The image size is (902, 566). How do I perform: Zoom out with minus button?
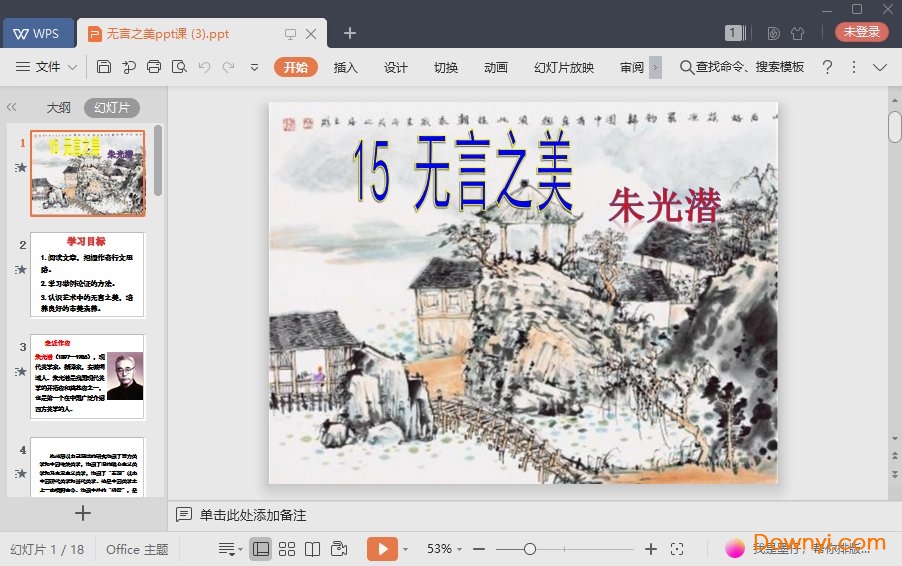pyautogui.click(x=479, y=549)
